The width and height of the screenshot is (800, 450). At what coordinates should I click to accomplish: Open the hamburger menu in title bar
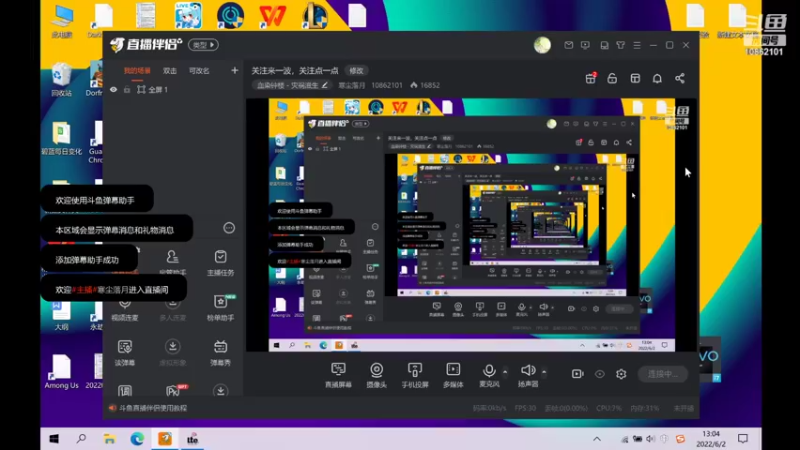coord(637,45)
